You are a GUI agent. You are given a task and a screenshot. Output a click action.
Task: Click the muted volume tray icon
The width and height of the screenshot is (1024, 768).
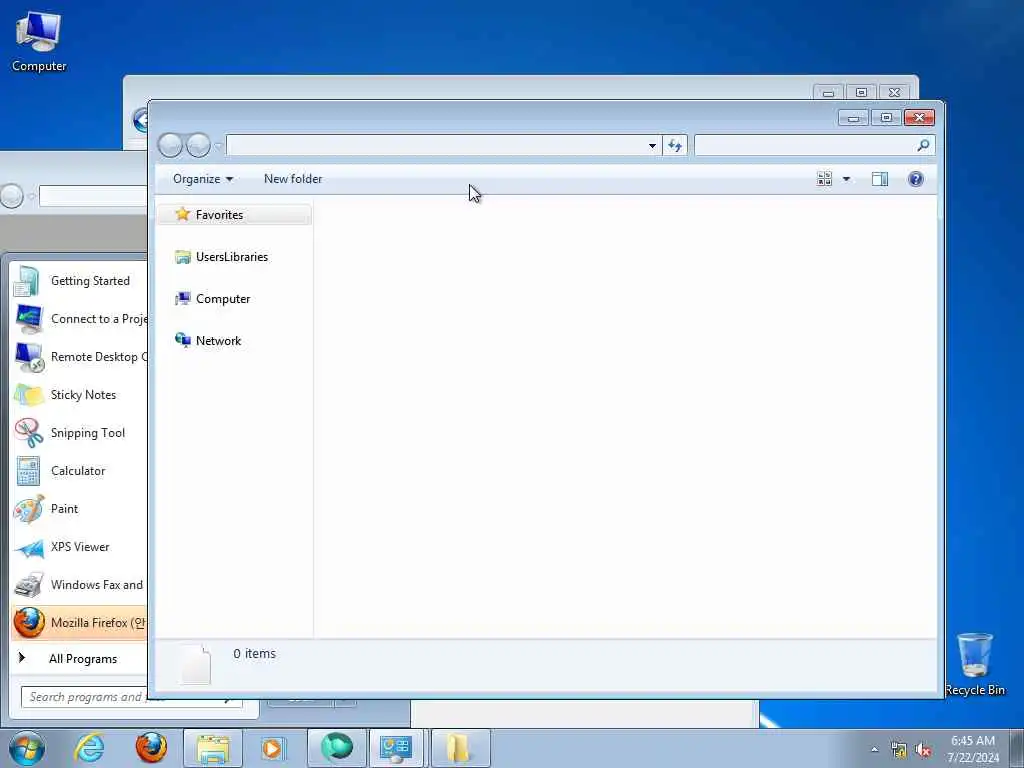point(923,750)
